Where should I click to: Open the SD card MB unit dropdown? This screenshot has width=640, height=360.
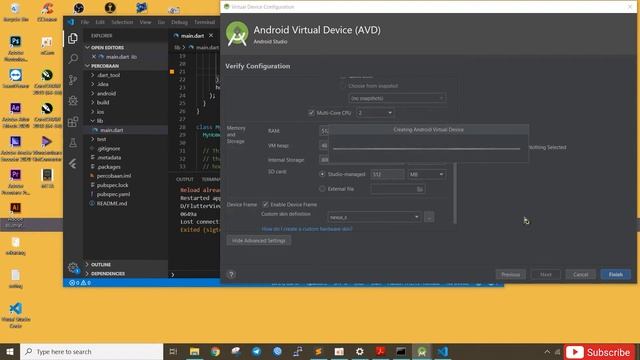click(426, 174)
